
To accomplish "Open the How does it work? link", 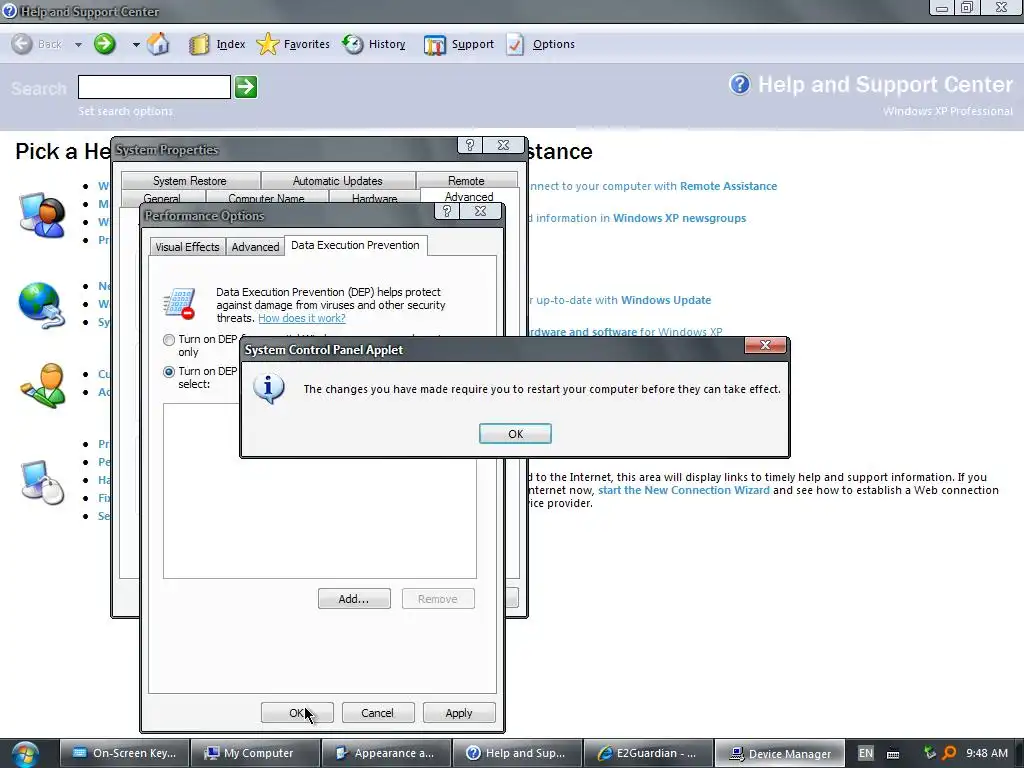I will (302, 318).
